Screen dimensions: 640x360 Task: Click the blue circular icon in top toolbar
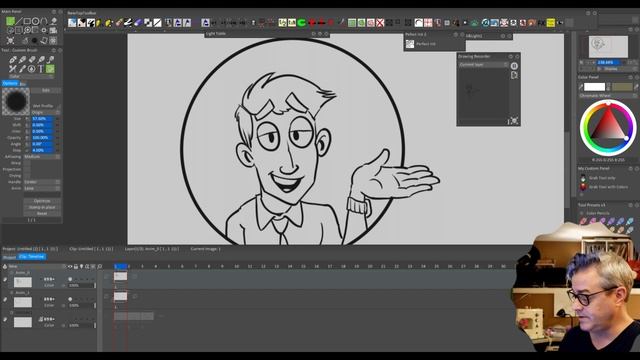tap(485, 23)
